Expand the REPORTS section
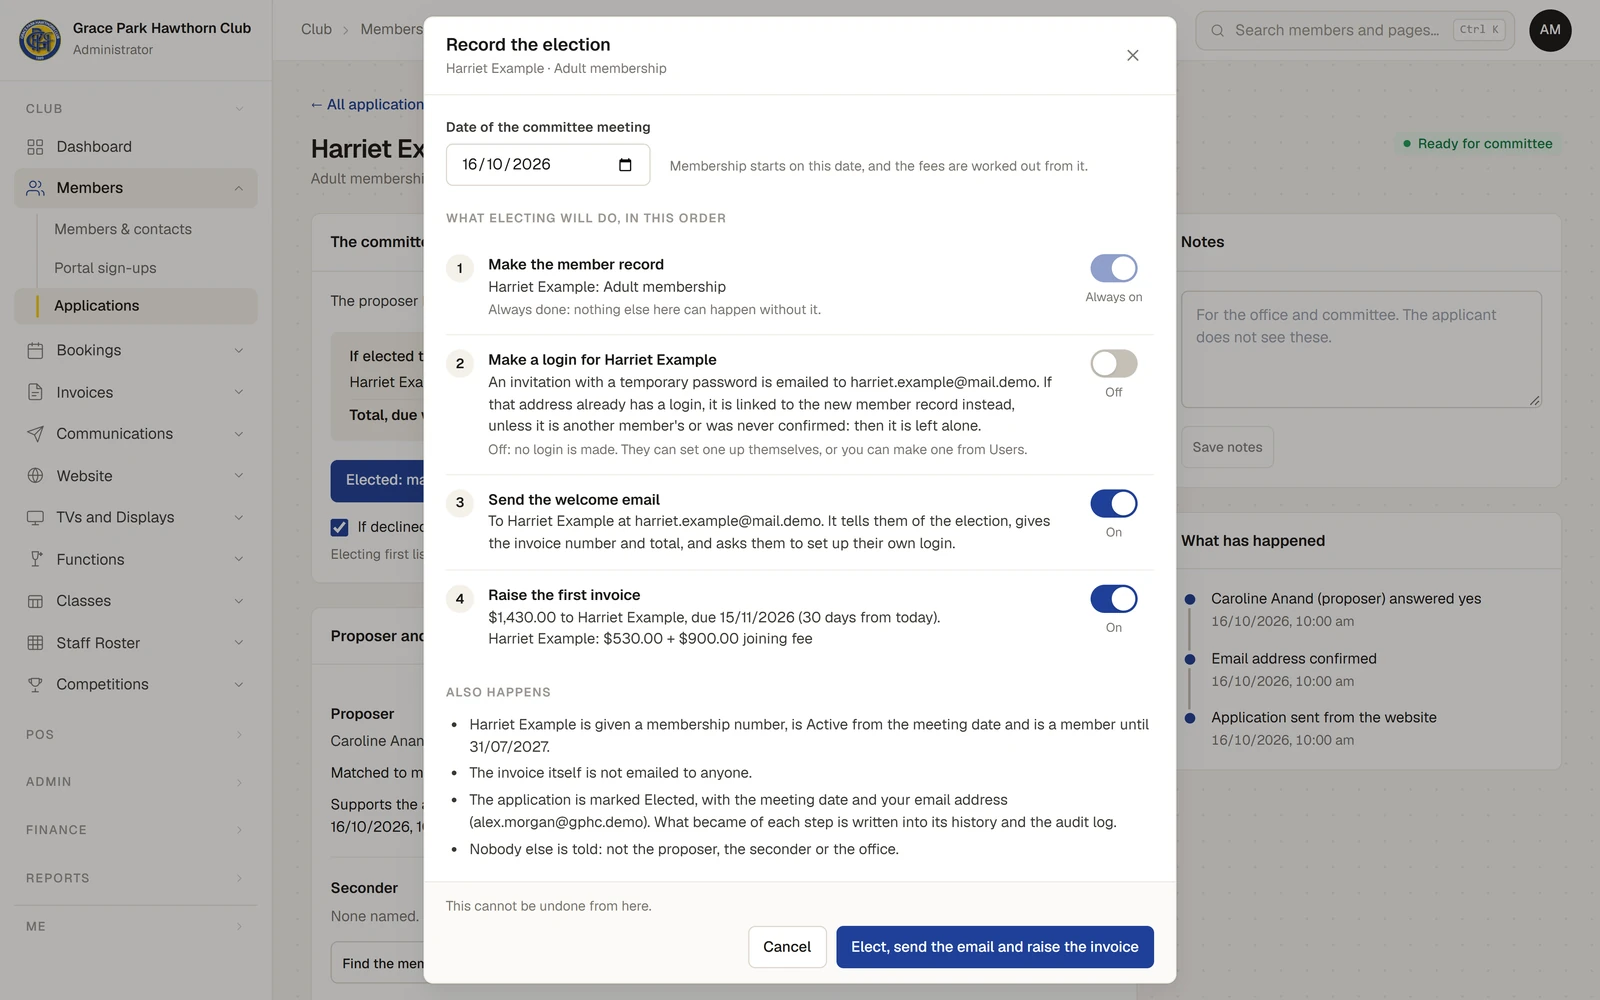Viewport: 1600px width, 1000px height. (135, 878)
